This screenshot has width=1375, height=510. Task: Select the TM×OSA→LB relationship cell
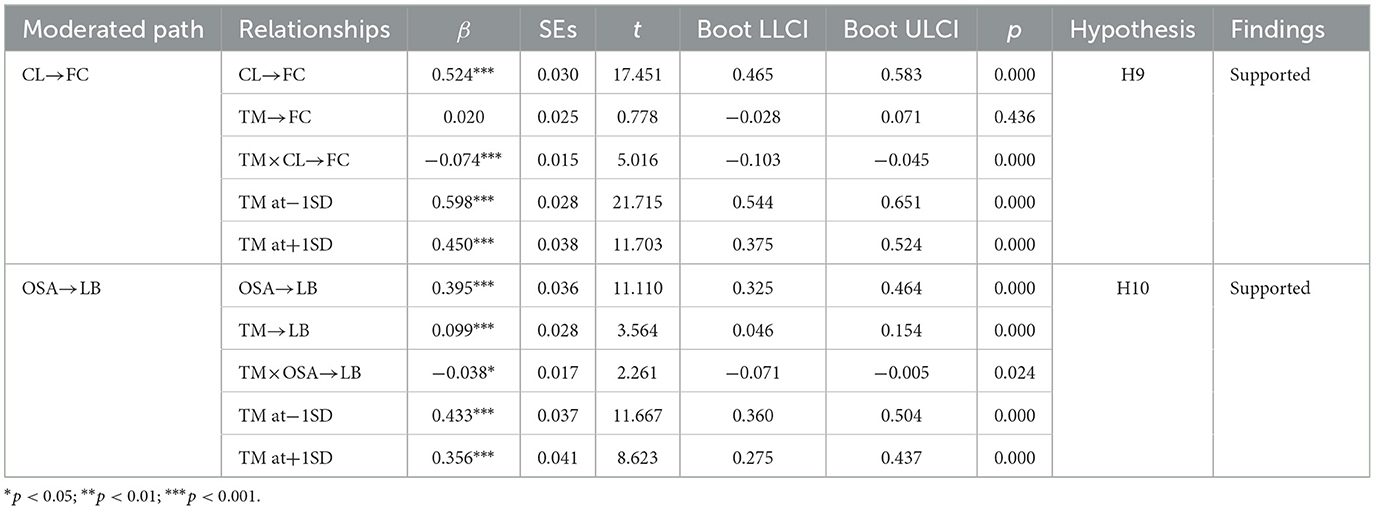coord(300,373)
